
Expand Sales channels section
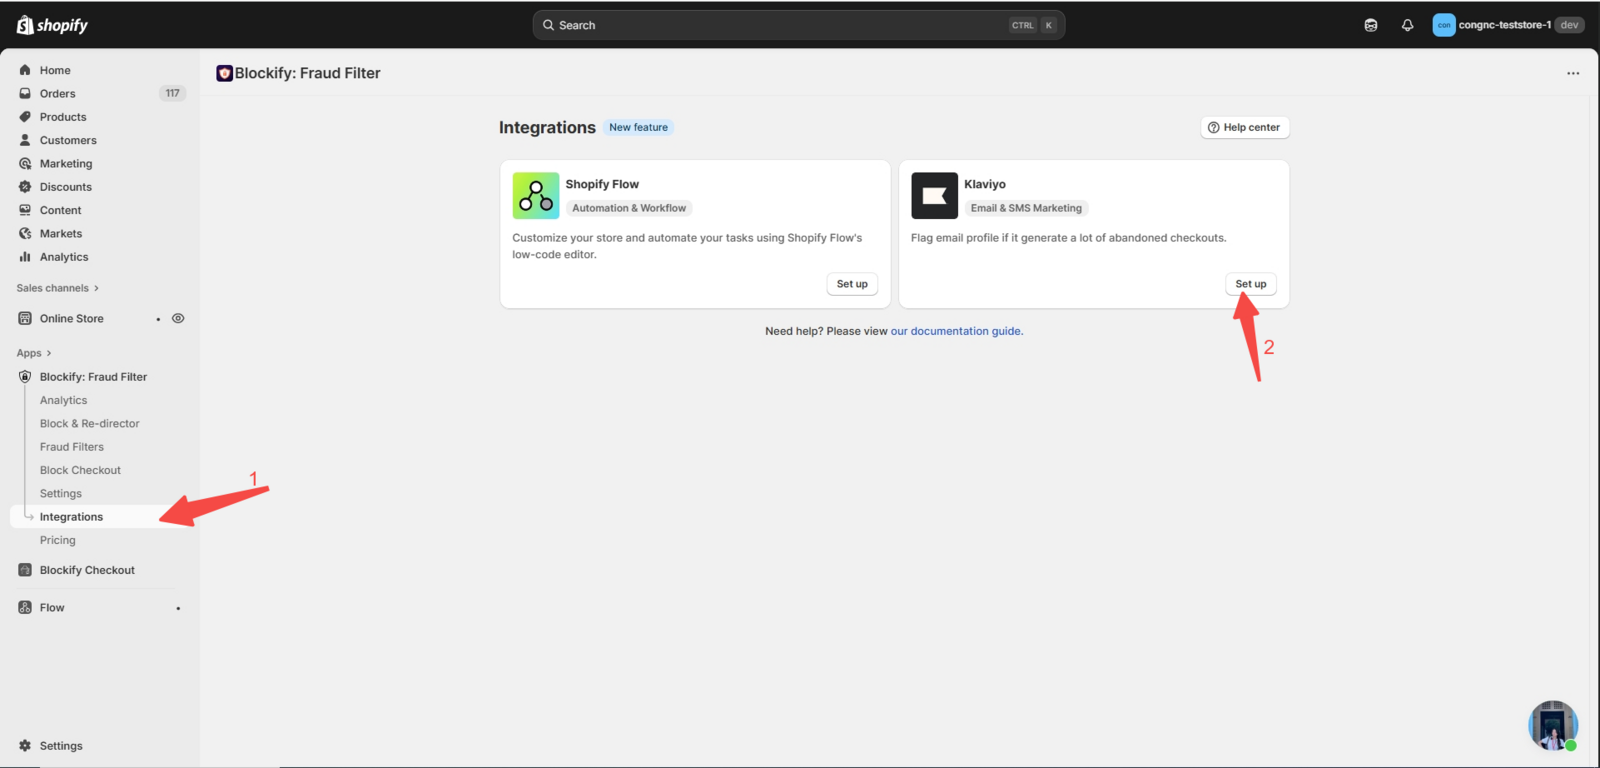(x=58, y=288)
